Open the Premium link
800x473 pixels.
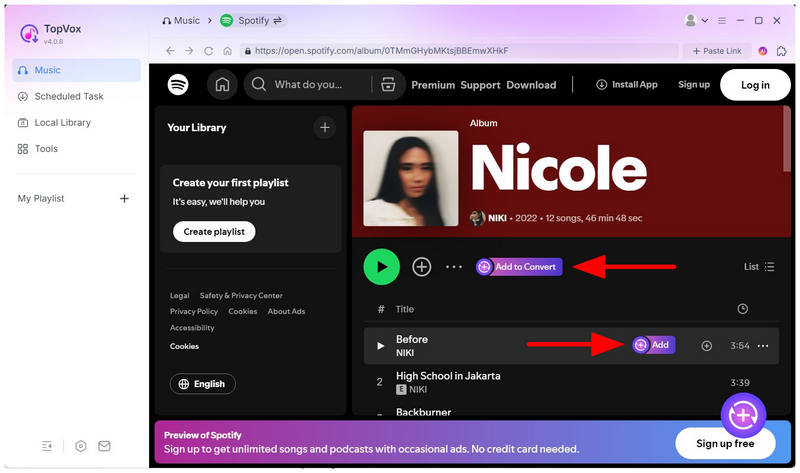tap(433, 85)
